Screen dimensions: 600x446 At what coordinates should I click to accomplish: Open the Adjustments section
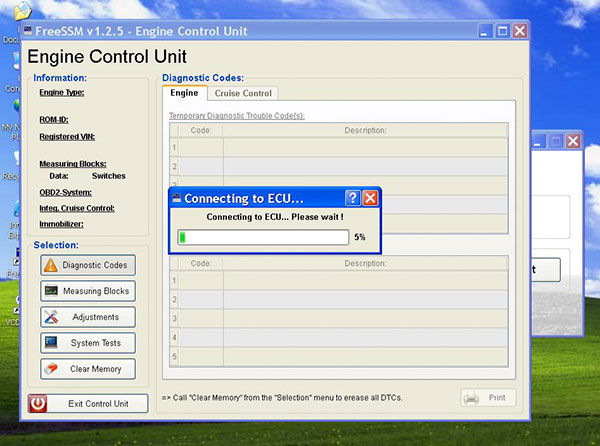pos(88,317)
